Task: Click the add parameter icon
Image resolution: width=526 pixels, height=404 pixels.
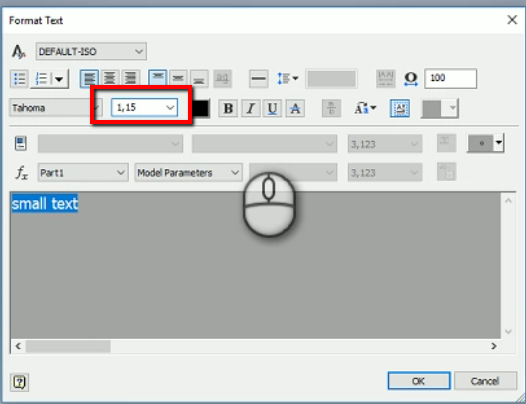Action: point(446,172)
